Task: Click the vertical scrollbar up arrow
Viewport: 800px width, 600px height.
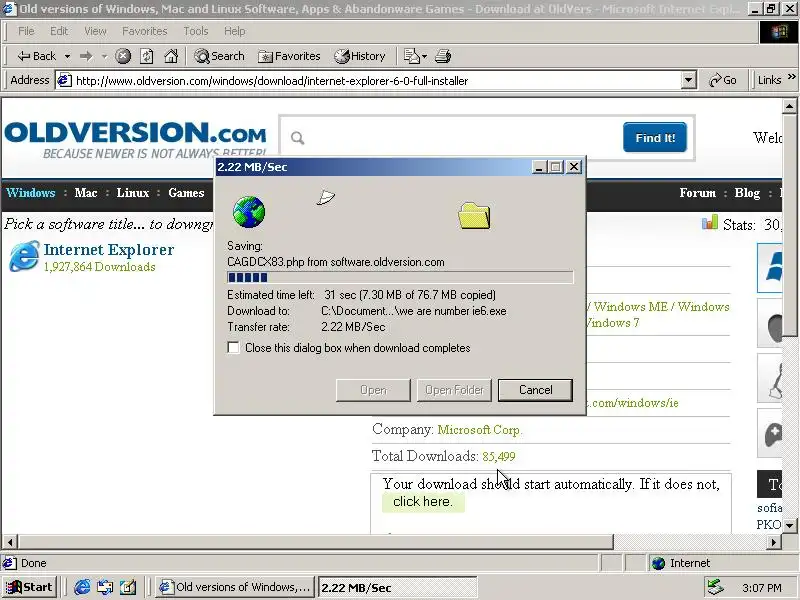Action: 789,106
